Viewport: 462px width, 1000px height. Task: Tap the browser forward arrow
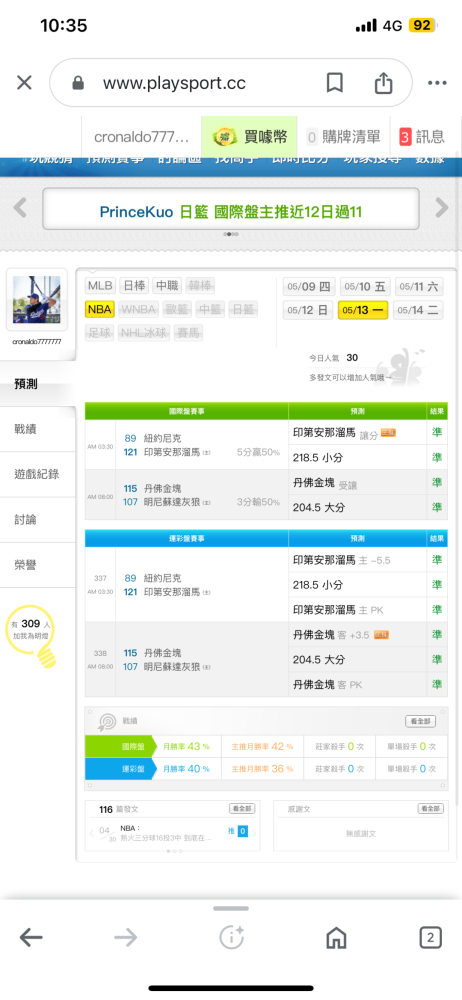pyautogui.click(x=126, y=937)
